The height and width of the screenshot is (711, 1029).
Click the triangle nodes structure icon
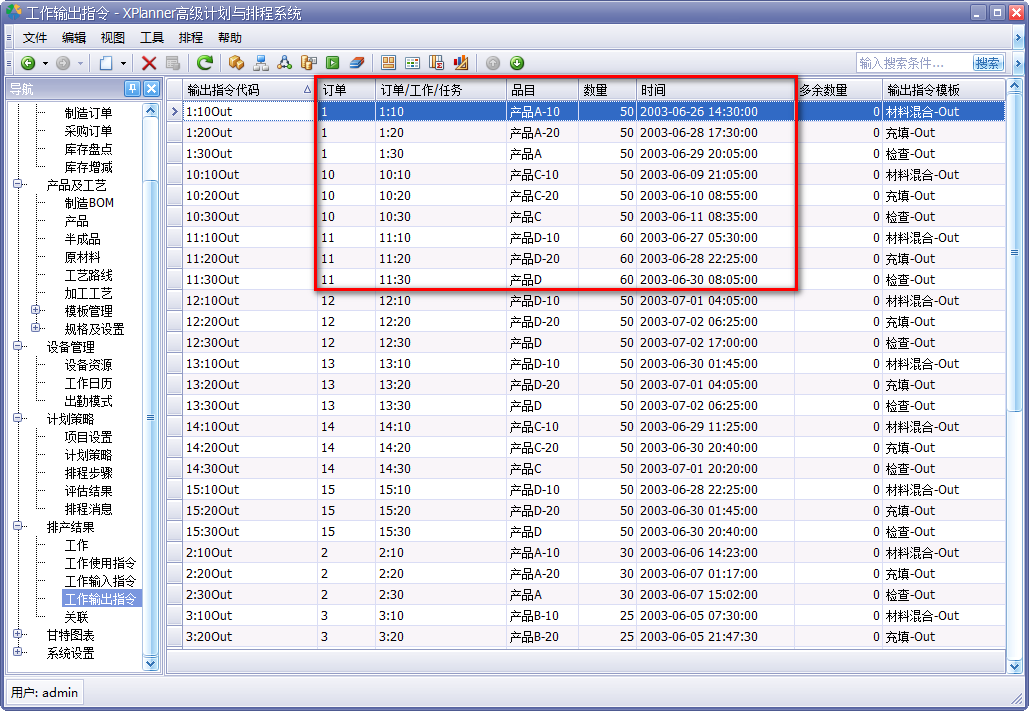284,63
